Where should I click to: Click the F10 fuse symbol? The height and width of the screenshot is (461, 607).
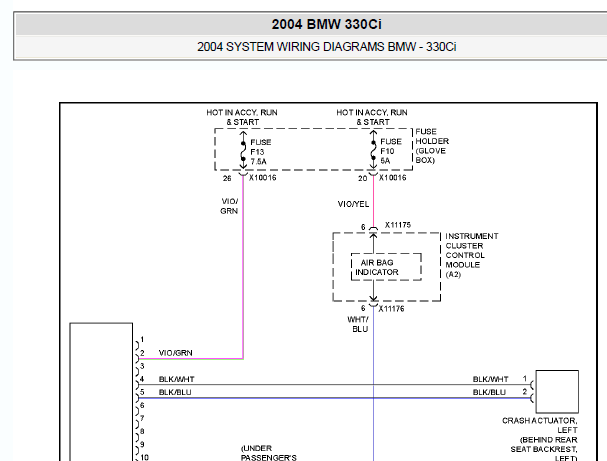[373, 150]
